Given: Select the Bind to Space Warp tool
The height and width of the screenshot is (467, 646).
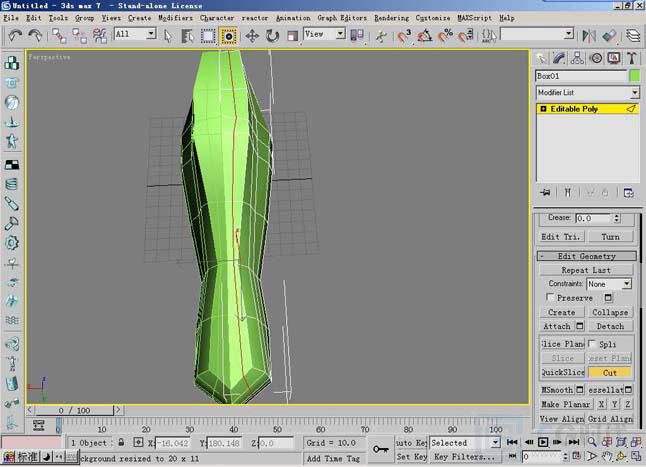Looking at the screenshot, I should [100, 36].
